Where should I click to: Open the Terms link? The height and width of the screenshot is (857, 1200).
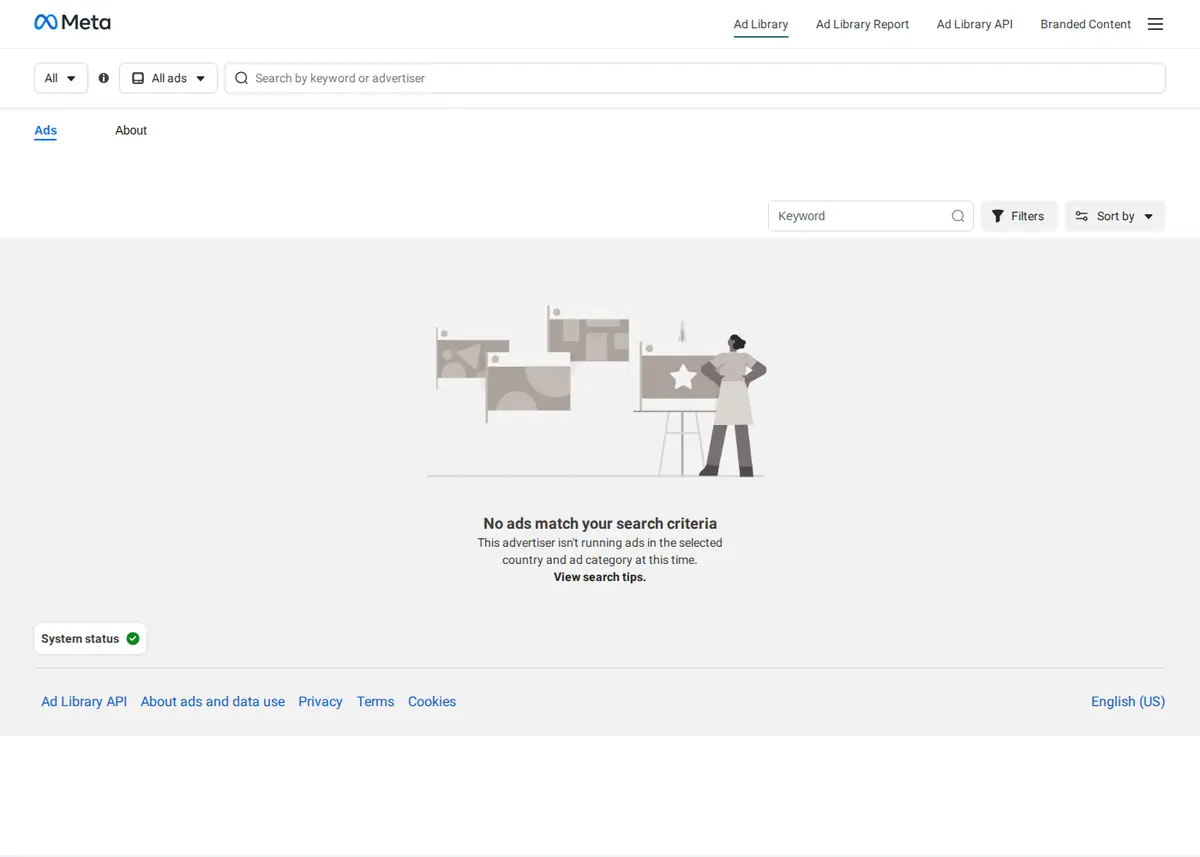[376, 702]
